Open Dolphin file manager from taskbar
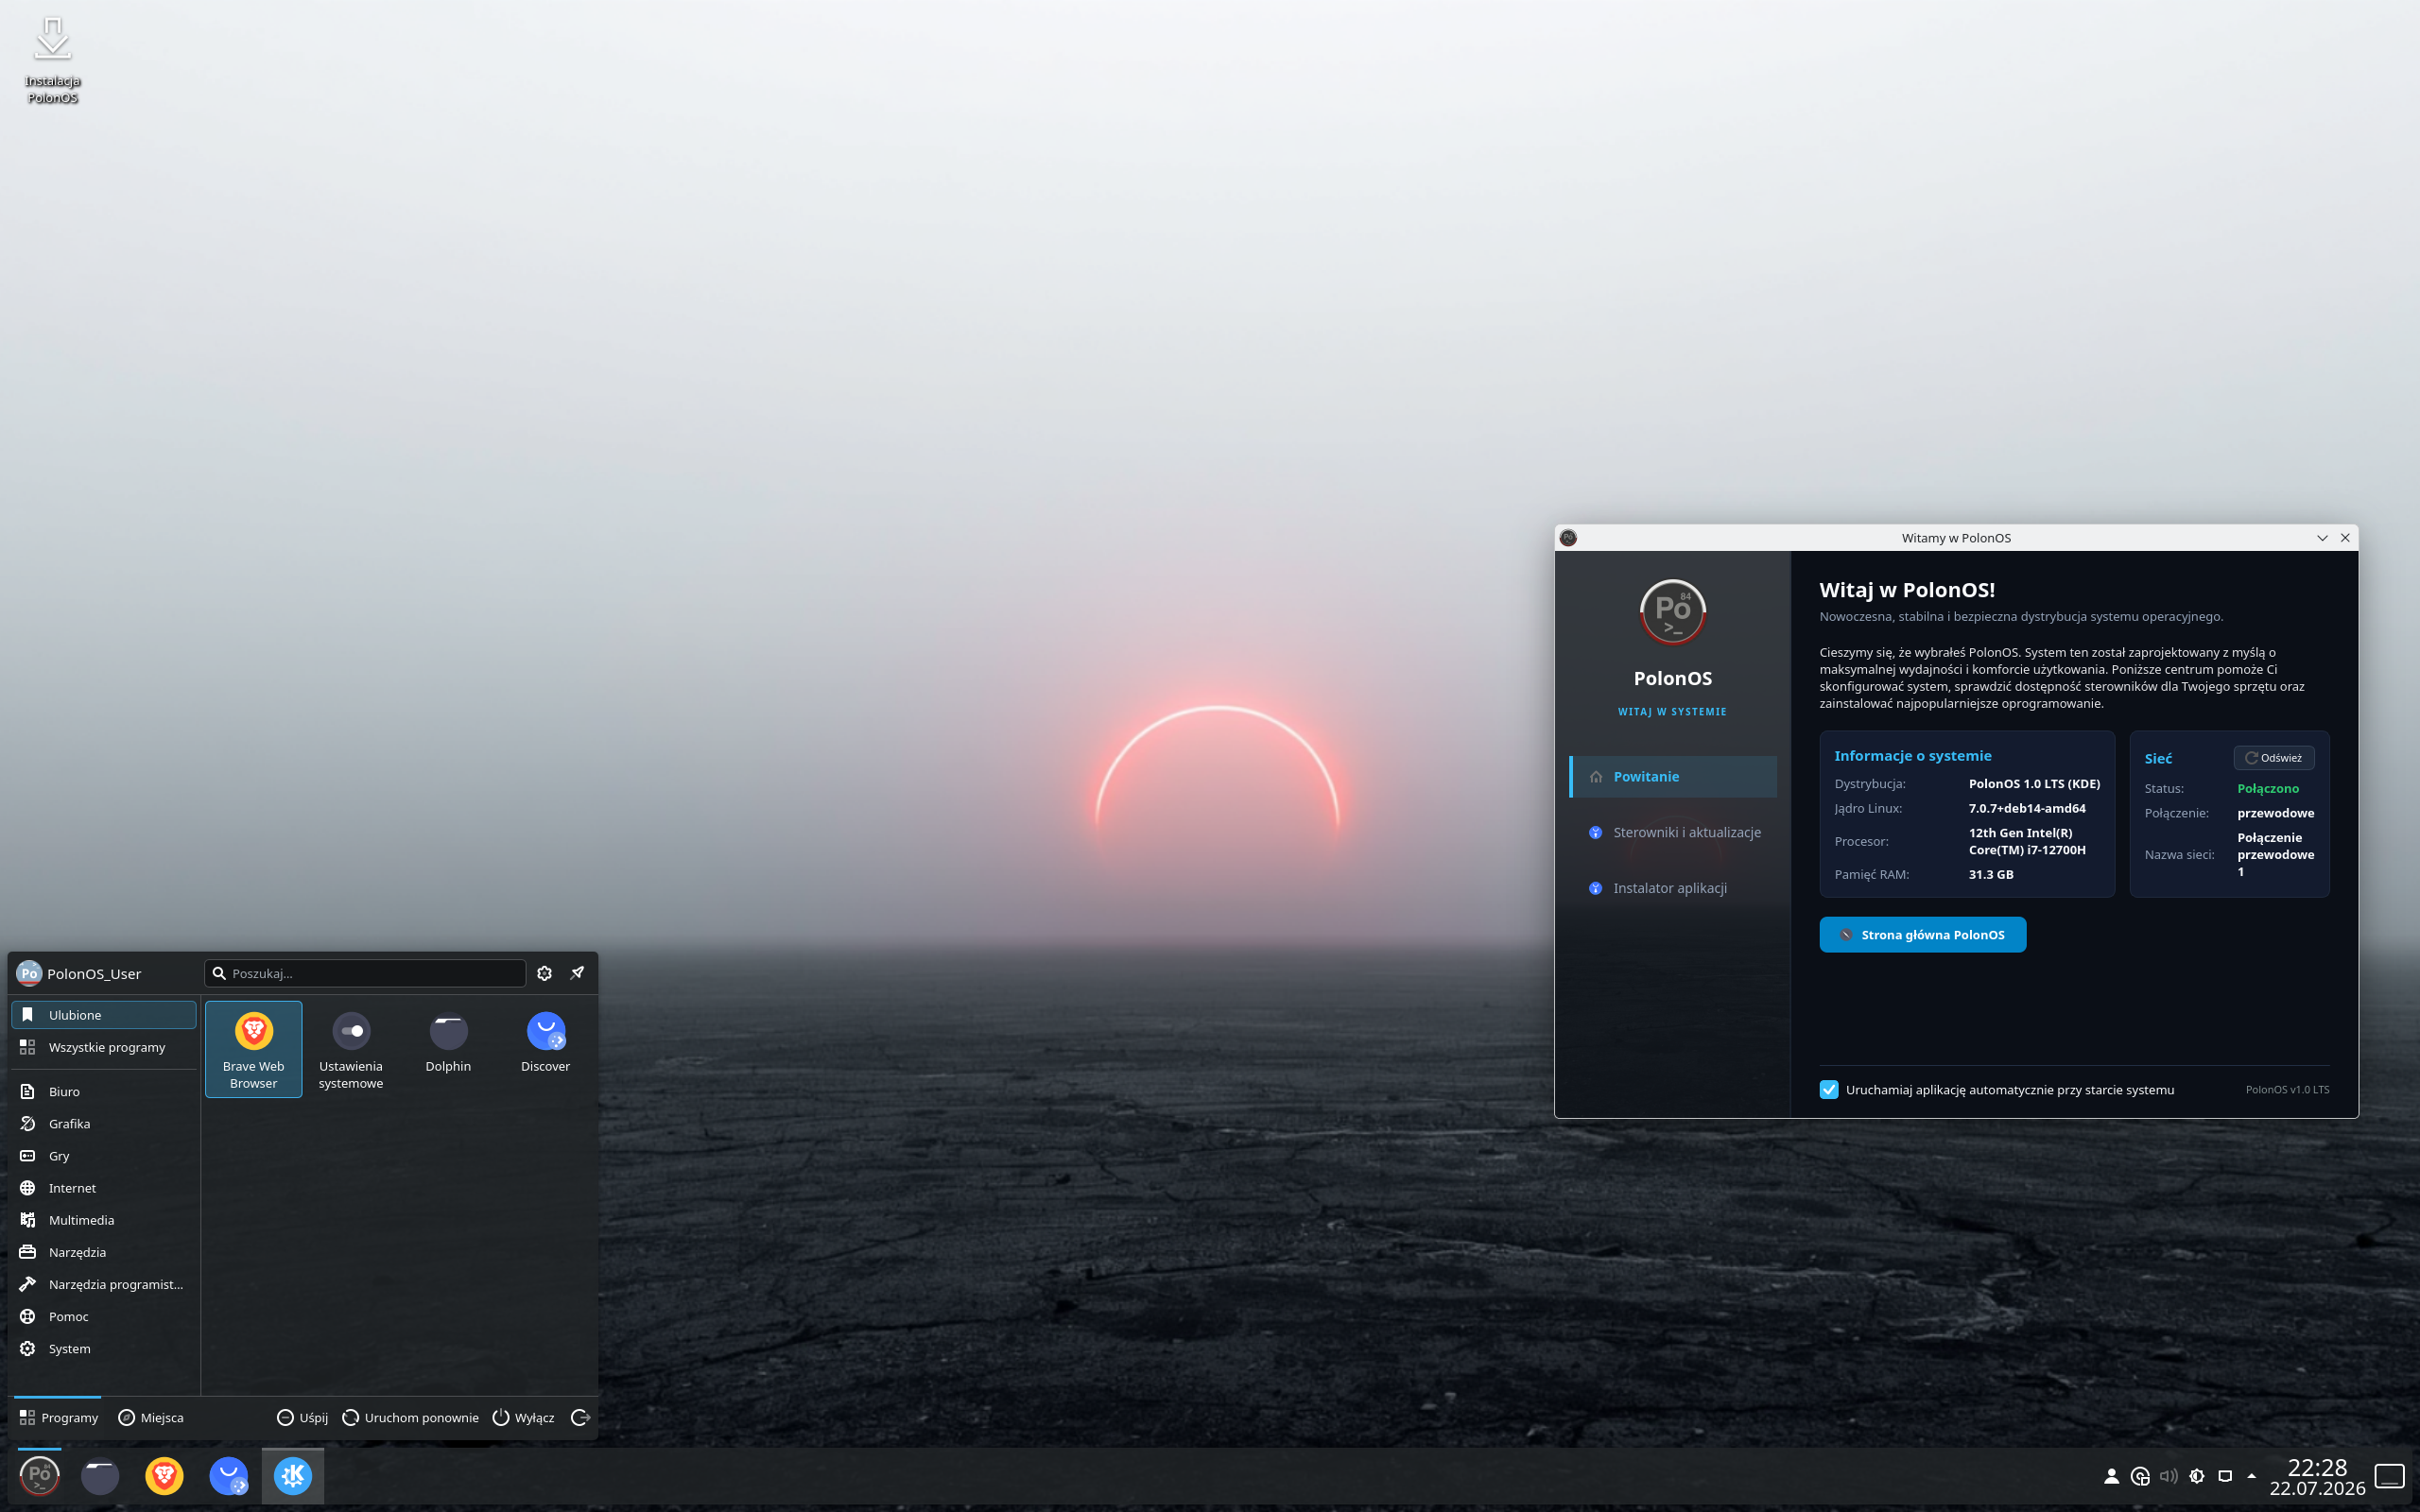 point(100,1476)
